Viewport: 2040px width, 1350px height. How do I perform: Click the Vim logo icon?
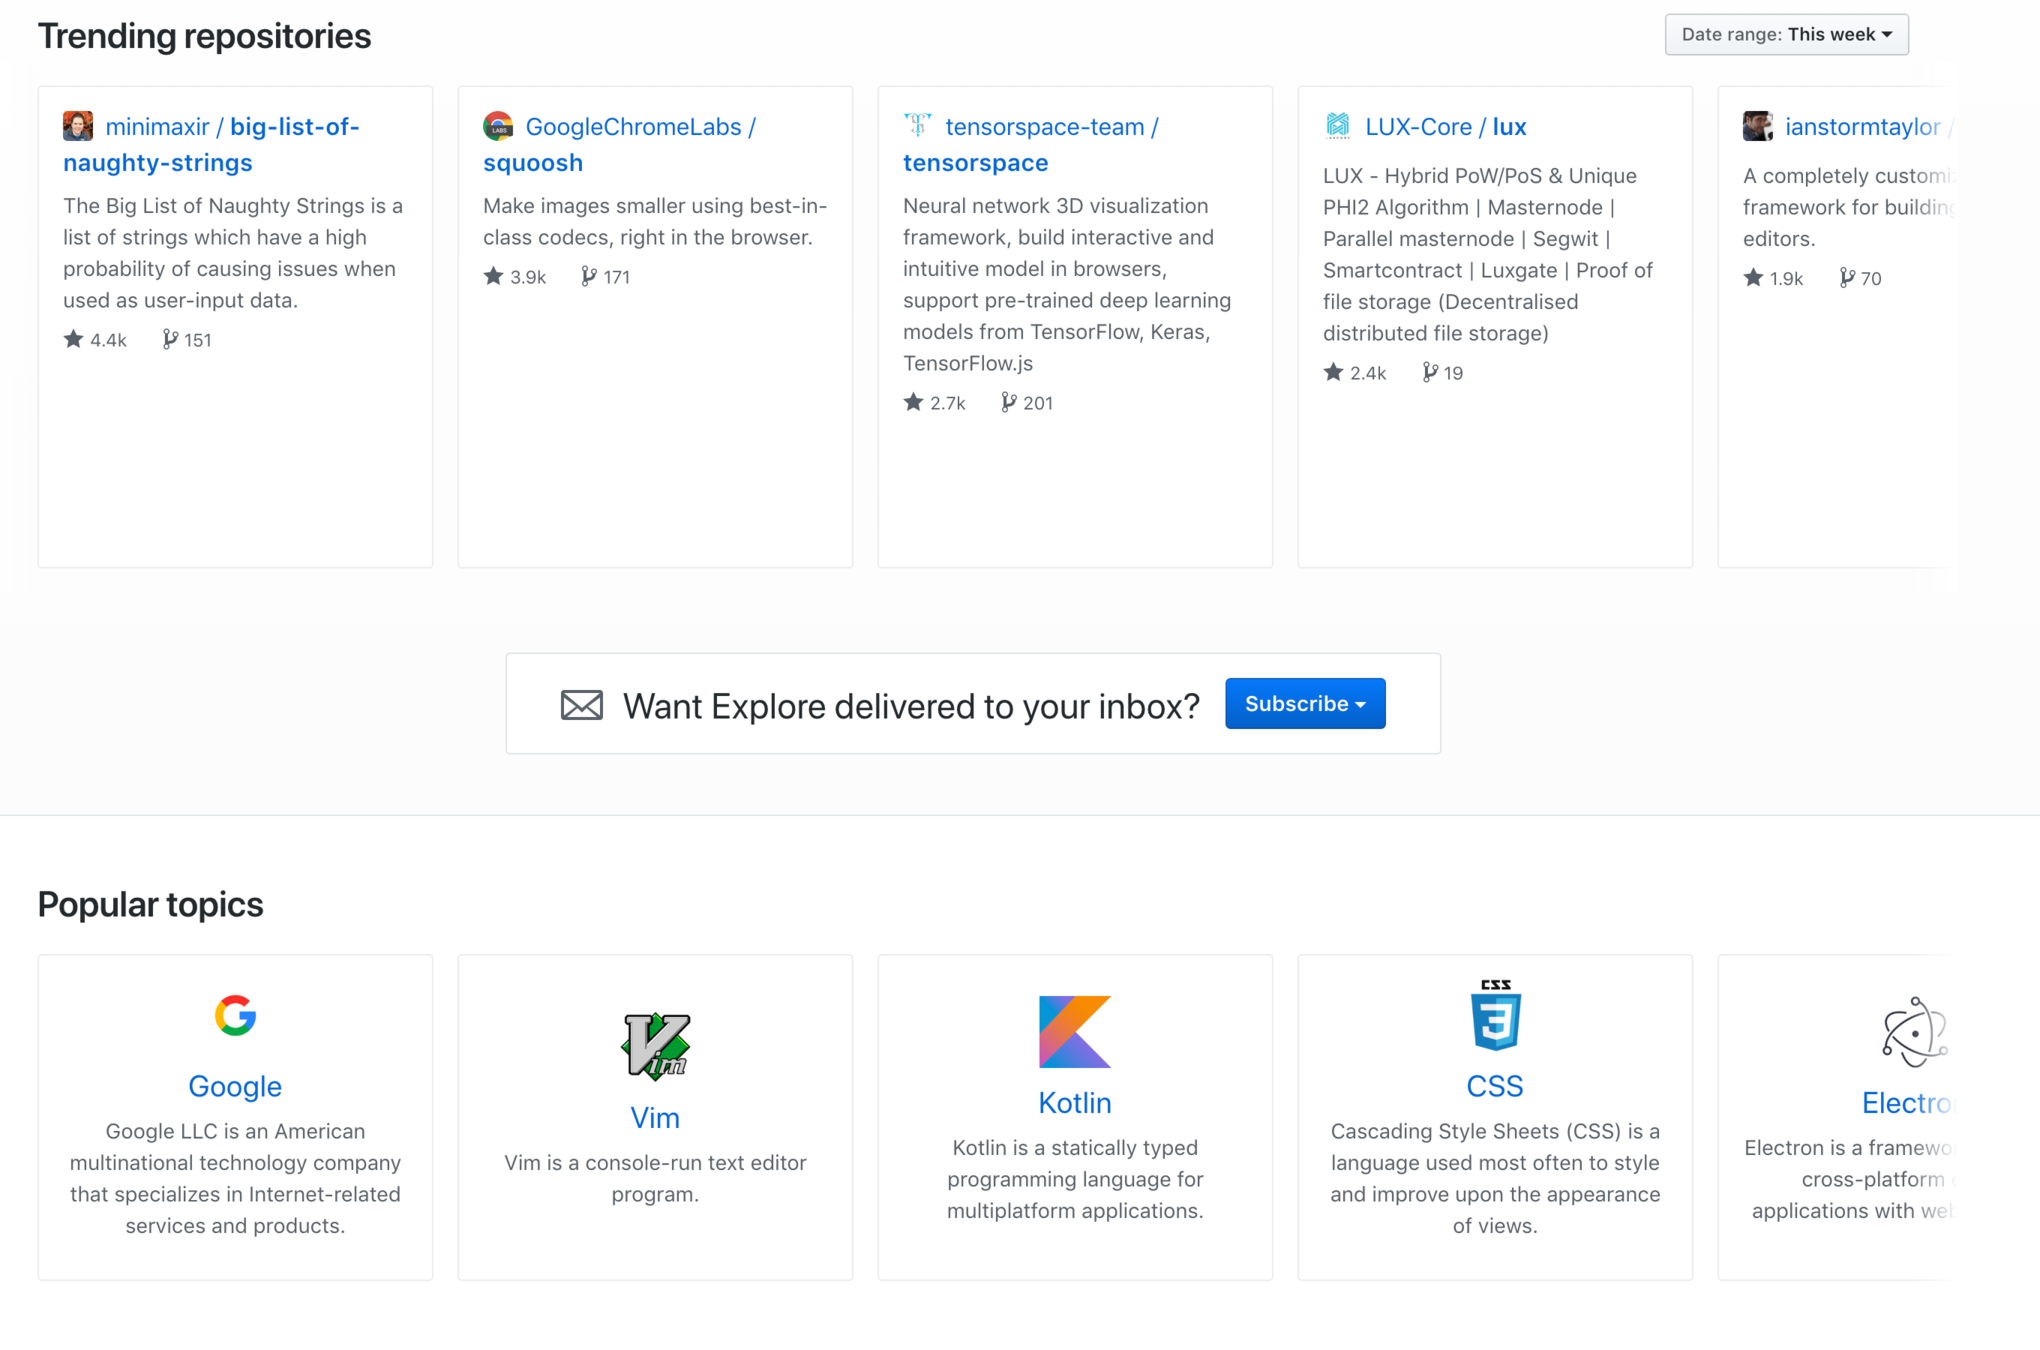(655, 1046)
